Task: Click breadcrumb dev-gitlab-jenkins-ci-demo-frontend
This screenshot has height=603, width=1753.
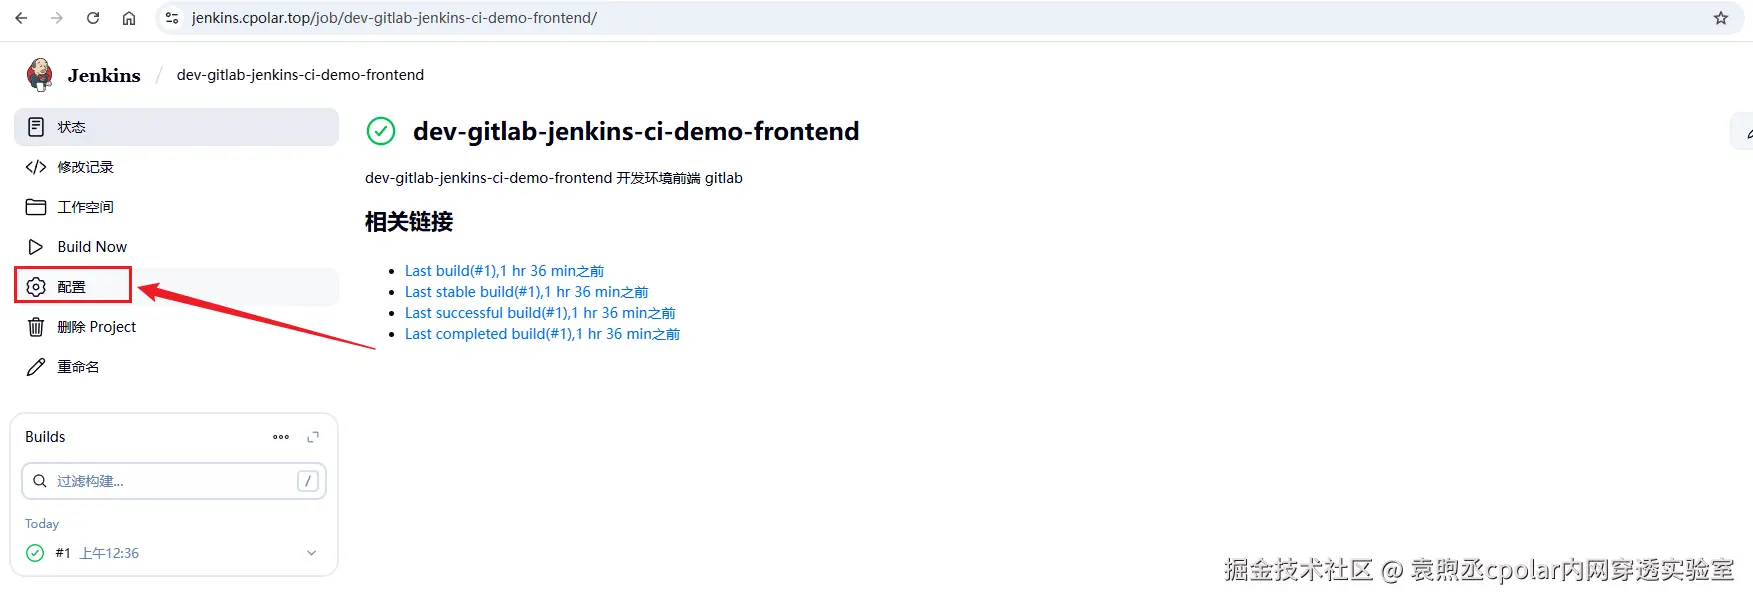Action: tap(300, 75)
